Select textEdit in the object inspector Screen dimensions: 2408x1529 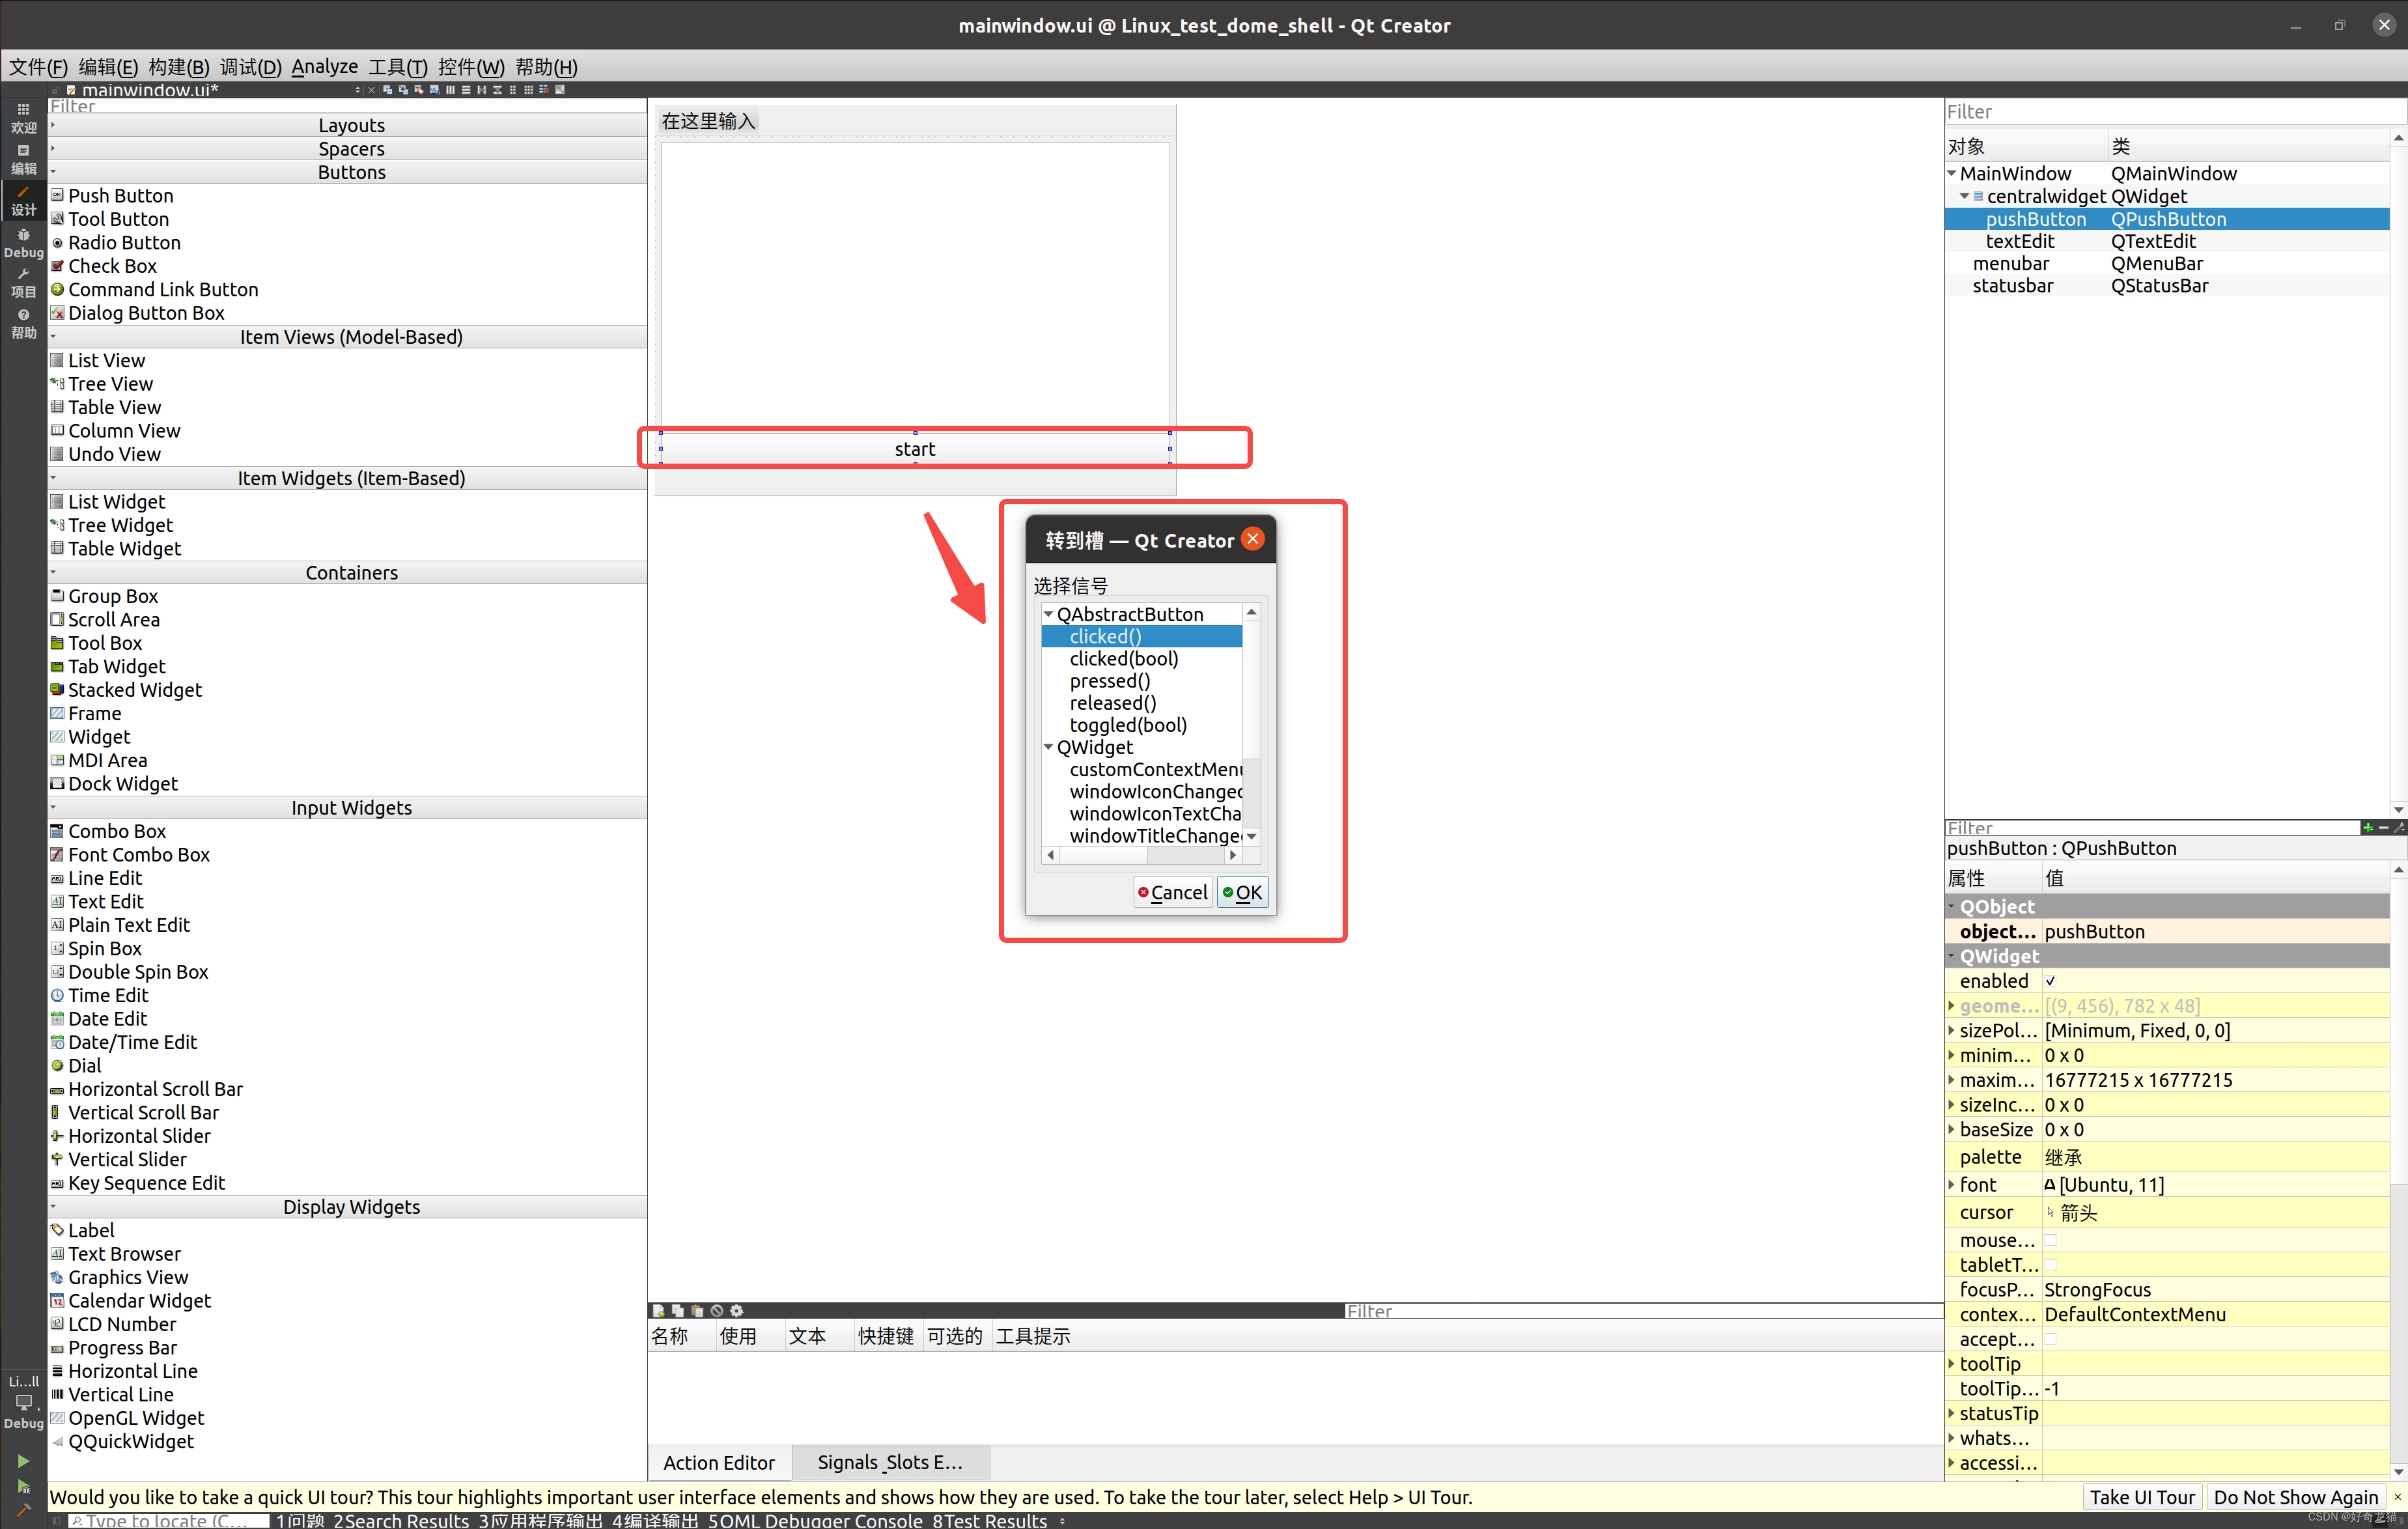(2019, 241)
